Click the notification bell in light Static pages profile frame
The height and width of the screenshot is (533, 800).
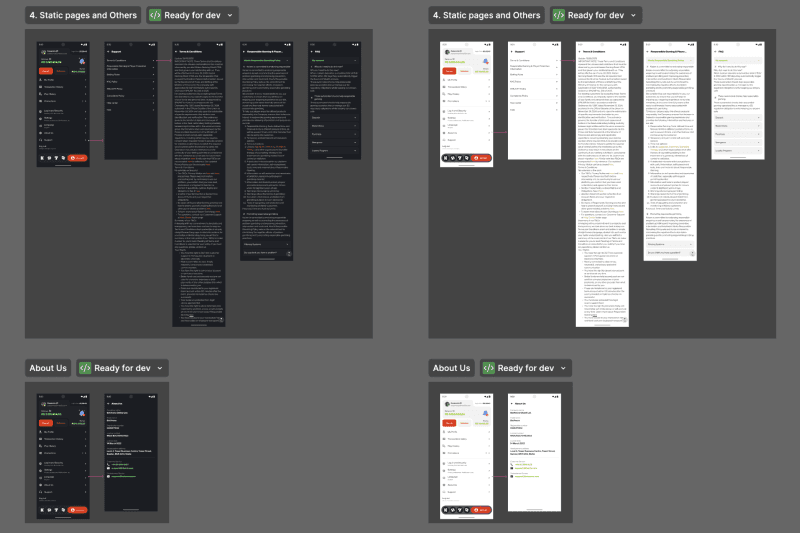[x=485, y=62]
